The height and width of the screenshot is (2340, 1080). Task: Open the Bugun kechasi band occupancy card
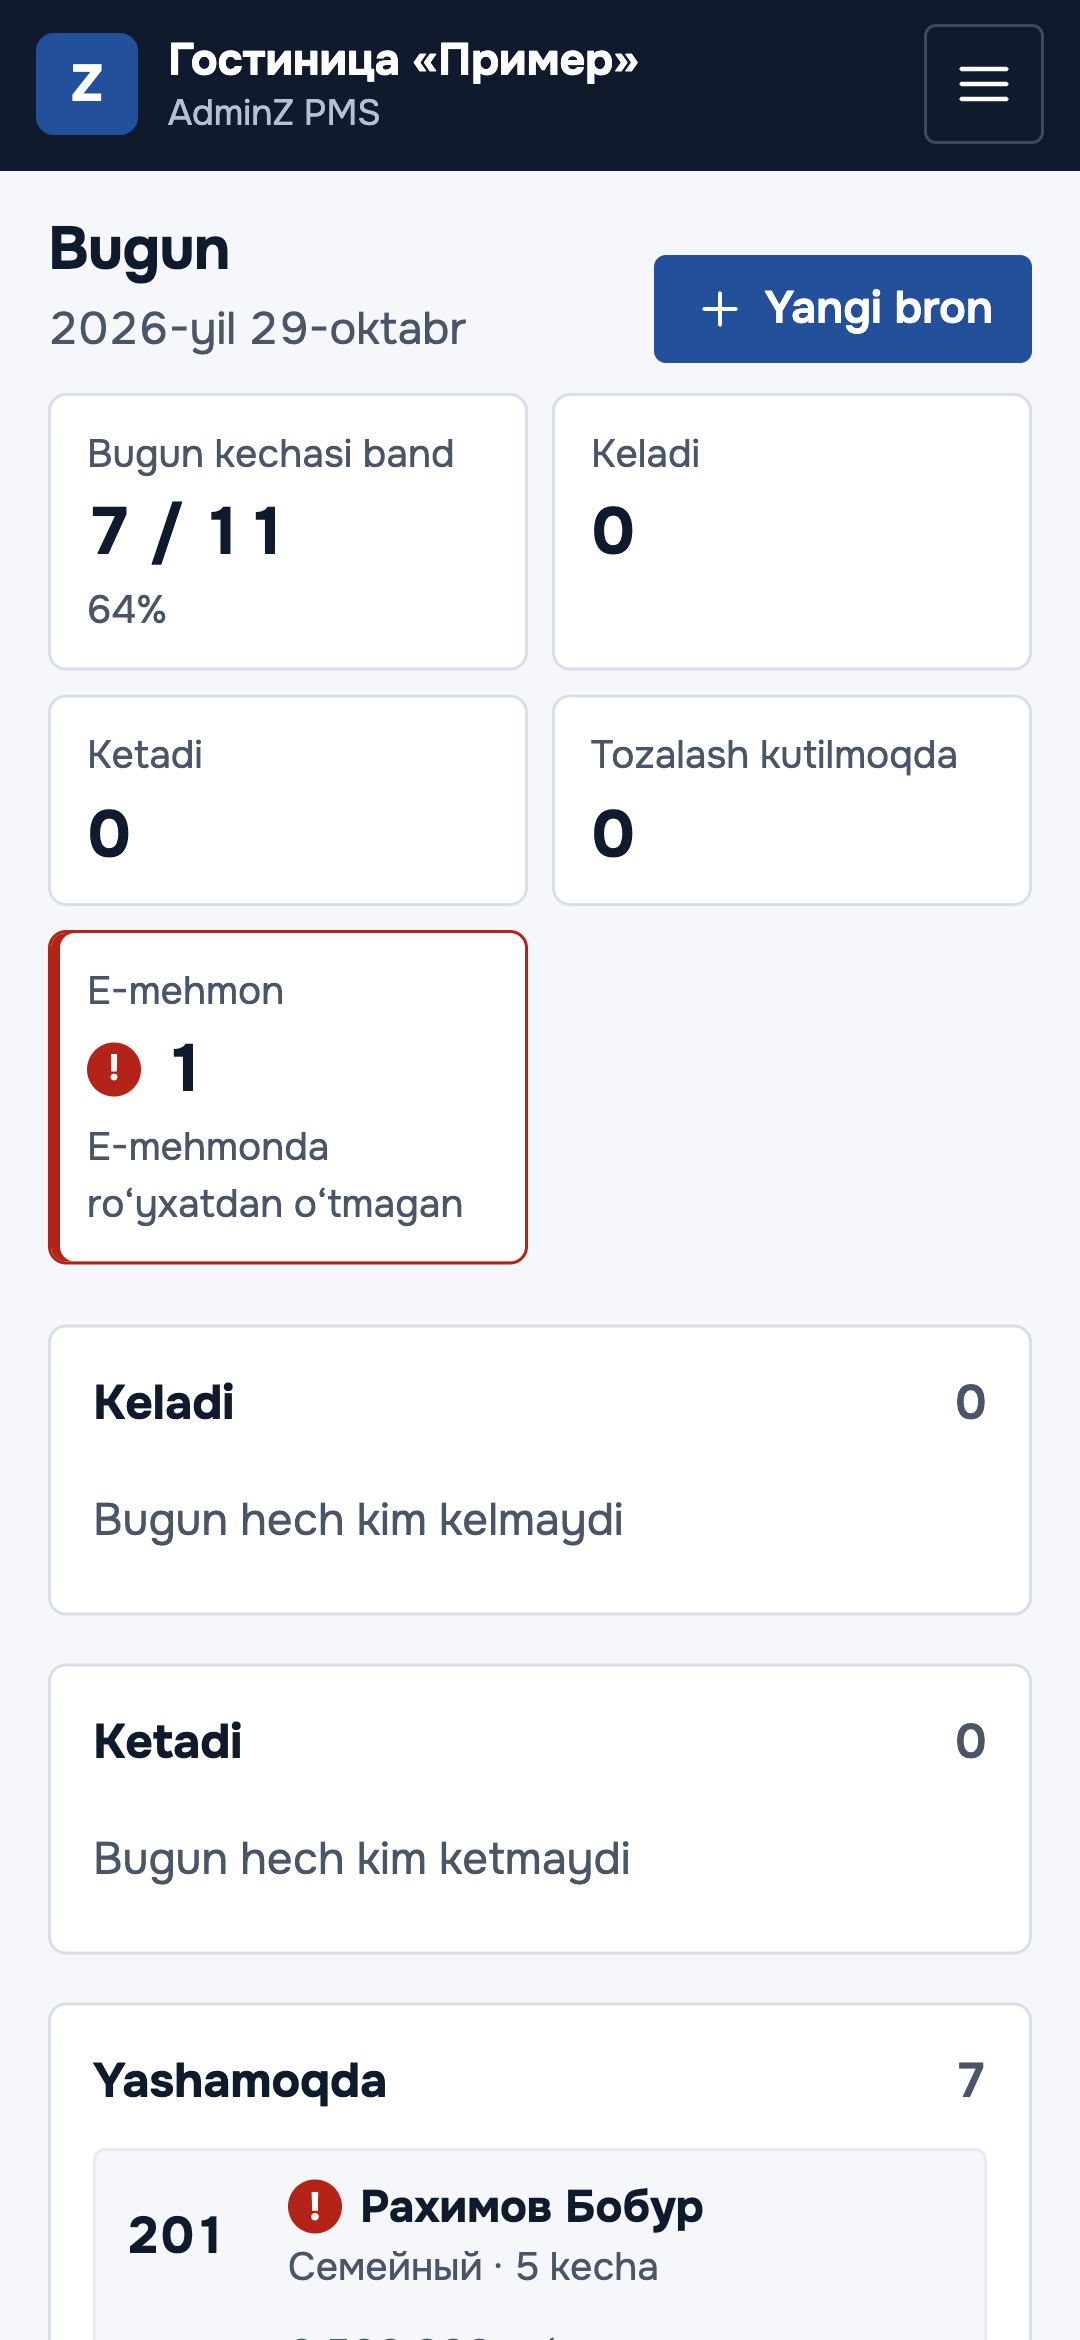288,532
